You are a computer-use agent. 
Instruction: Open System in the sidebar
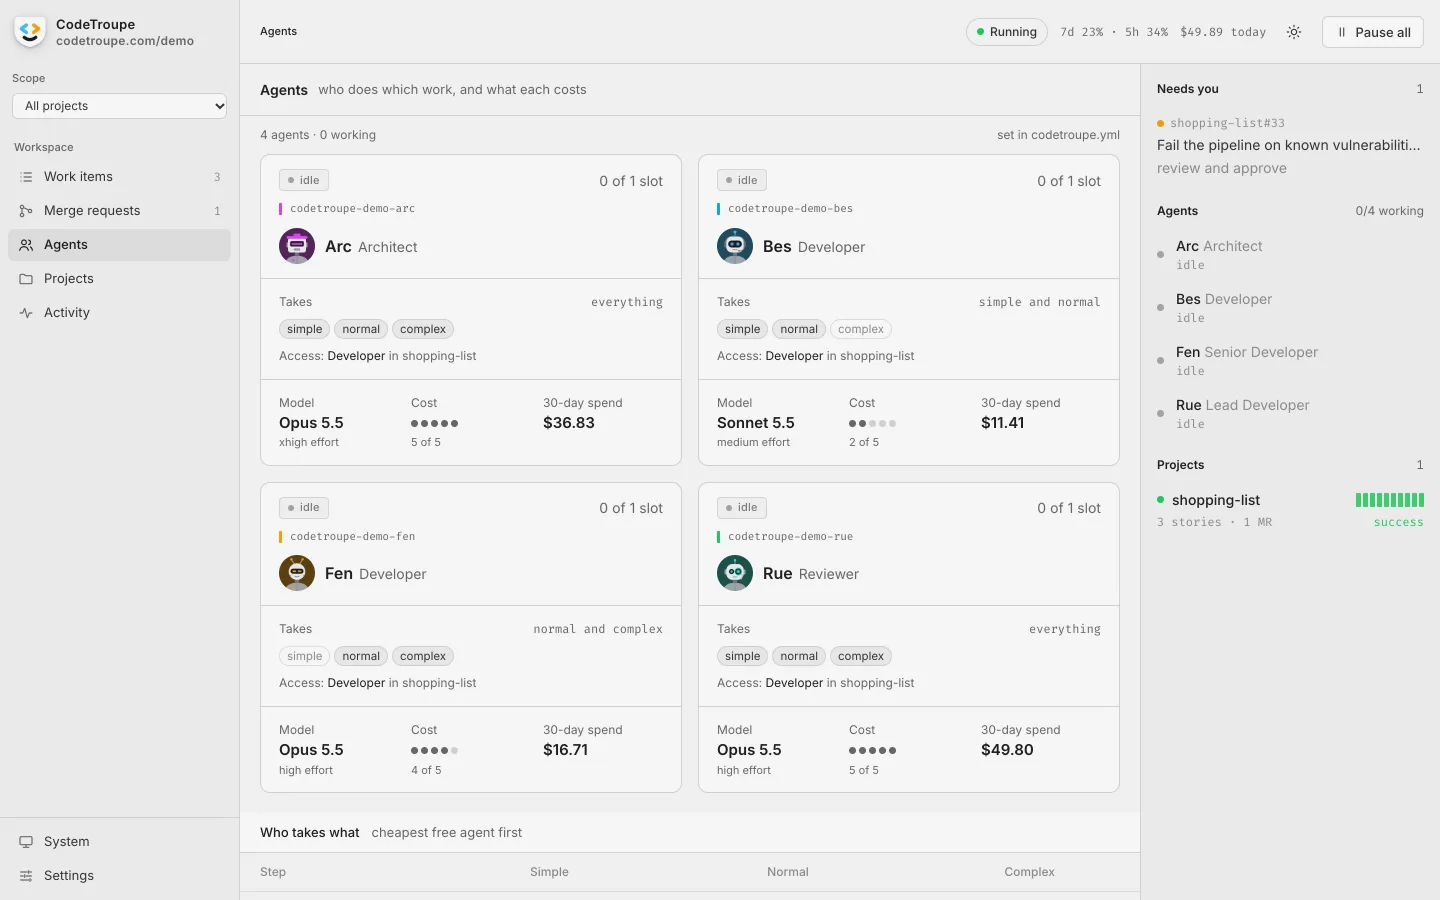119,842
